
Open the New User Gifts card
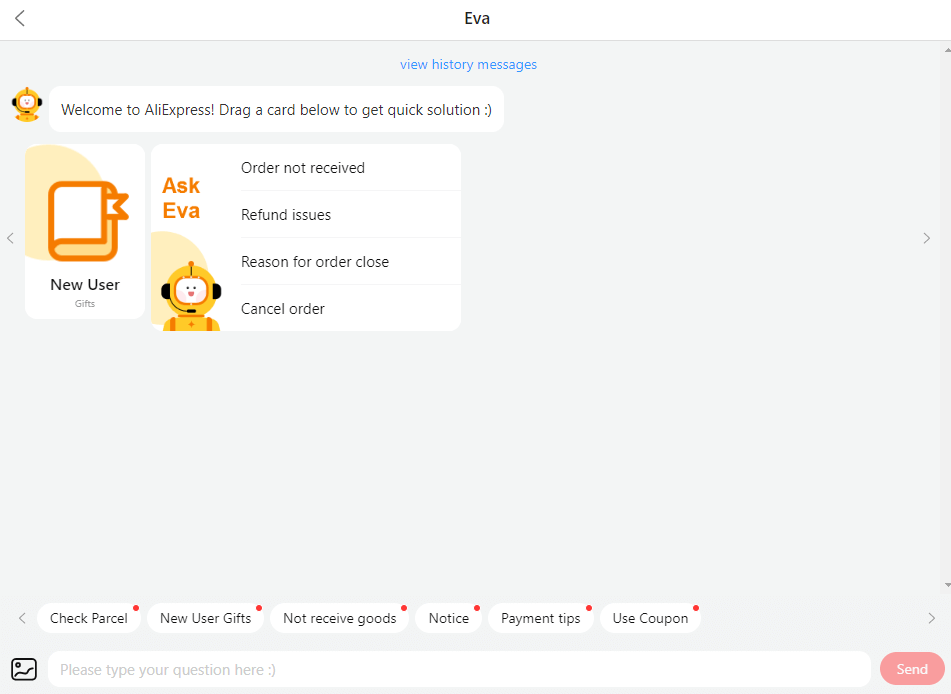[x=85, y=231]
